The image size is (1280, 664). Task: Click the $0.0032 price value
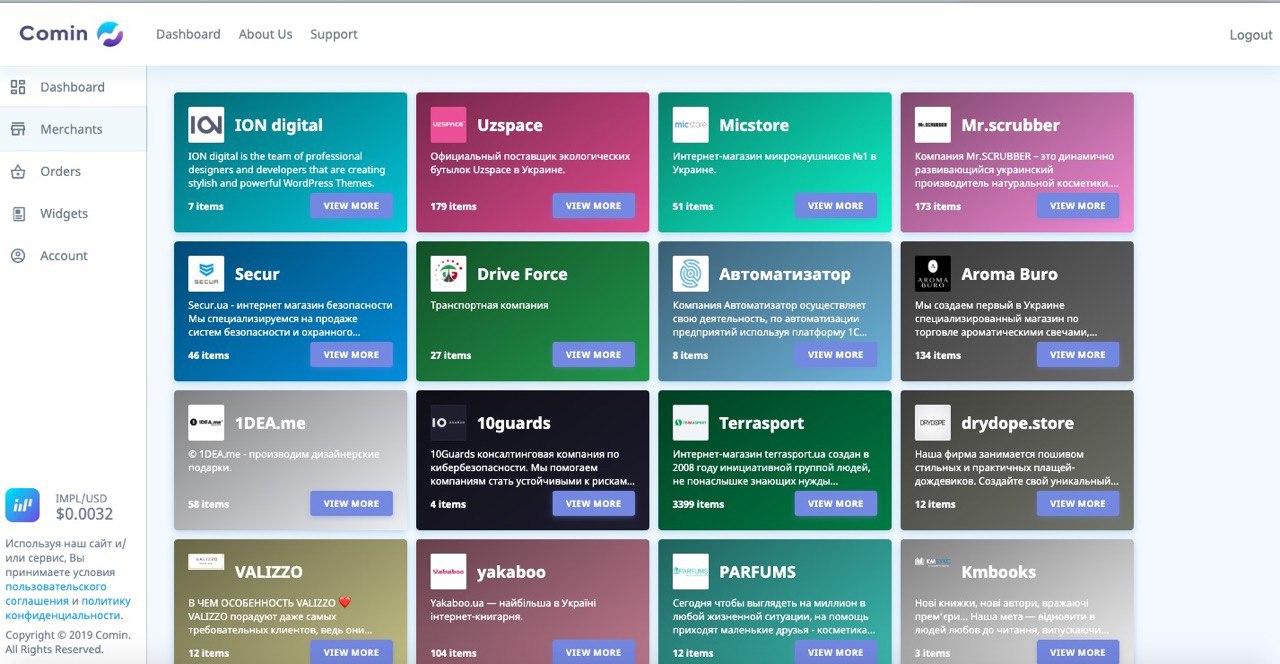tap(84, 515)
